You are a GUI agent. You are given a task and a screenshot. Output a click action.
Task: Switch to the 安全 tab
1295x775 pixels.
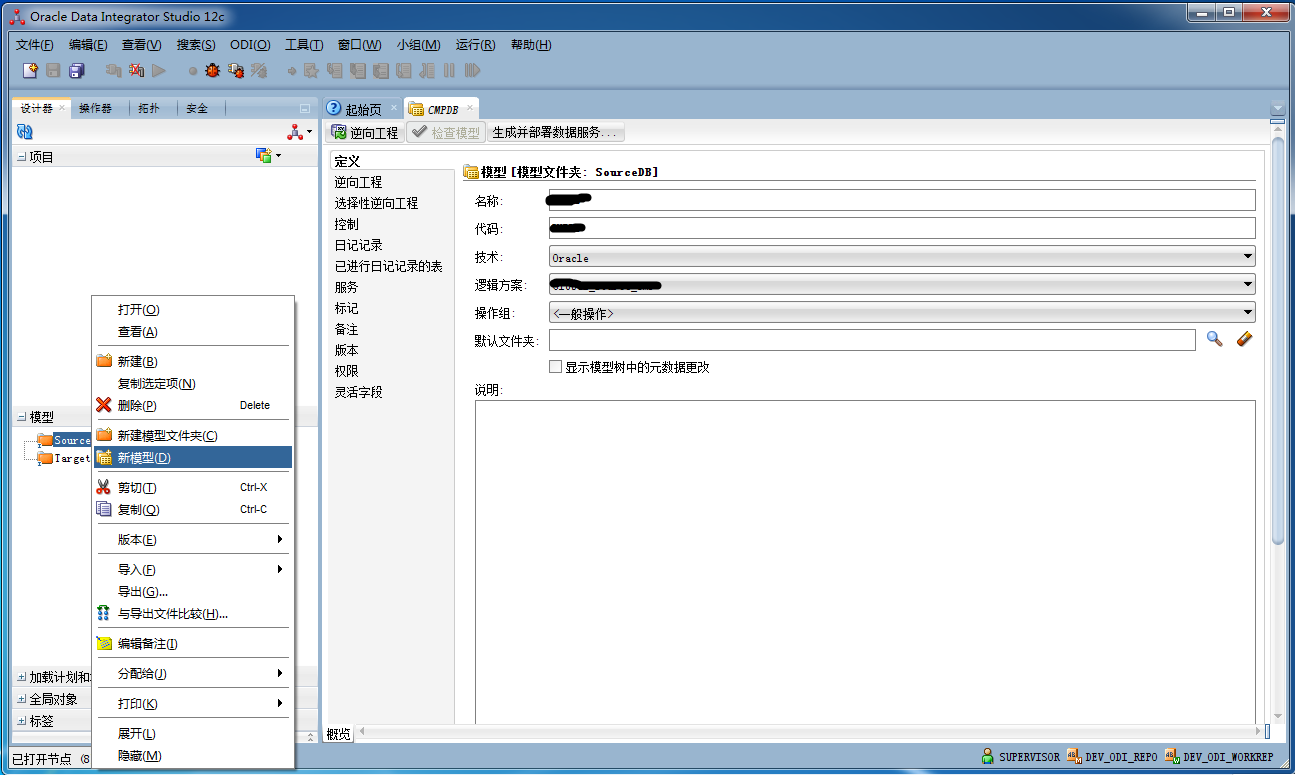click(197, 108)
